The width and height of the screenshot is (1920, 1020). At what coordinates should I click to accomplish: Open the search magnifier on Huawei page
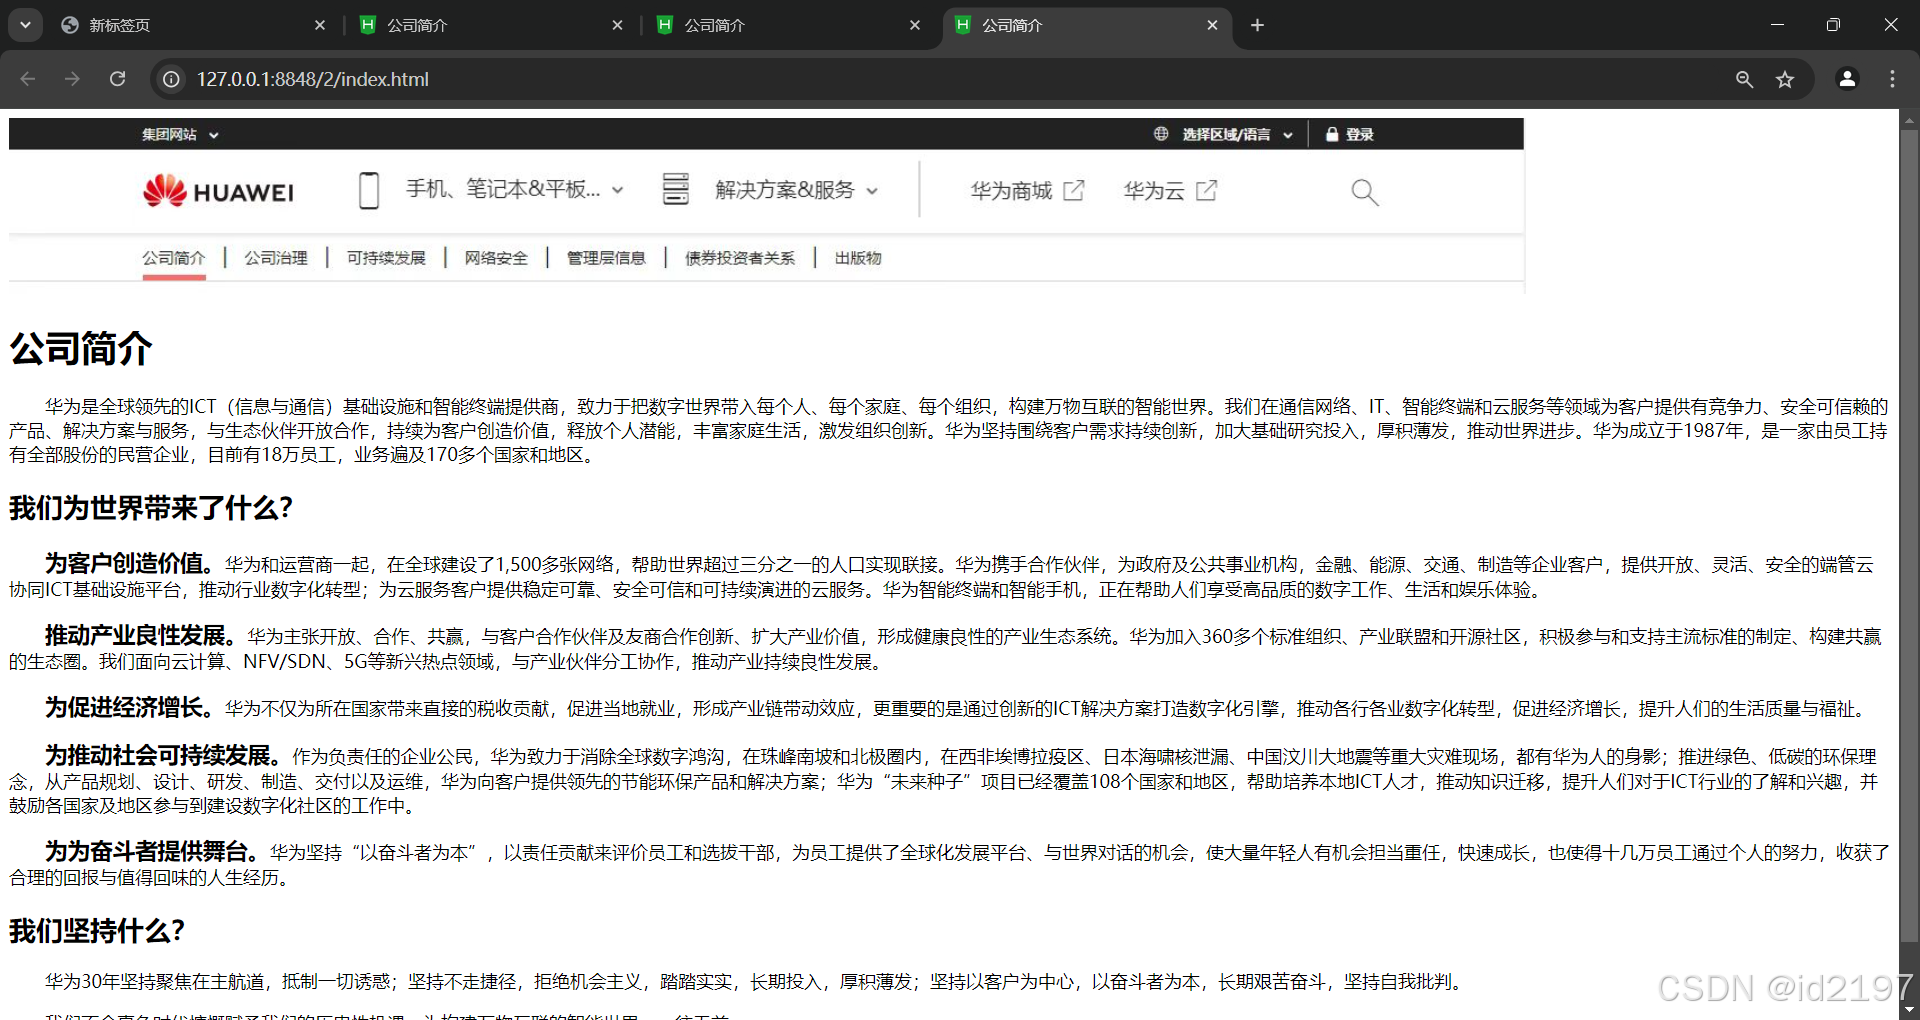(x=1364, y=192)
